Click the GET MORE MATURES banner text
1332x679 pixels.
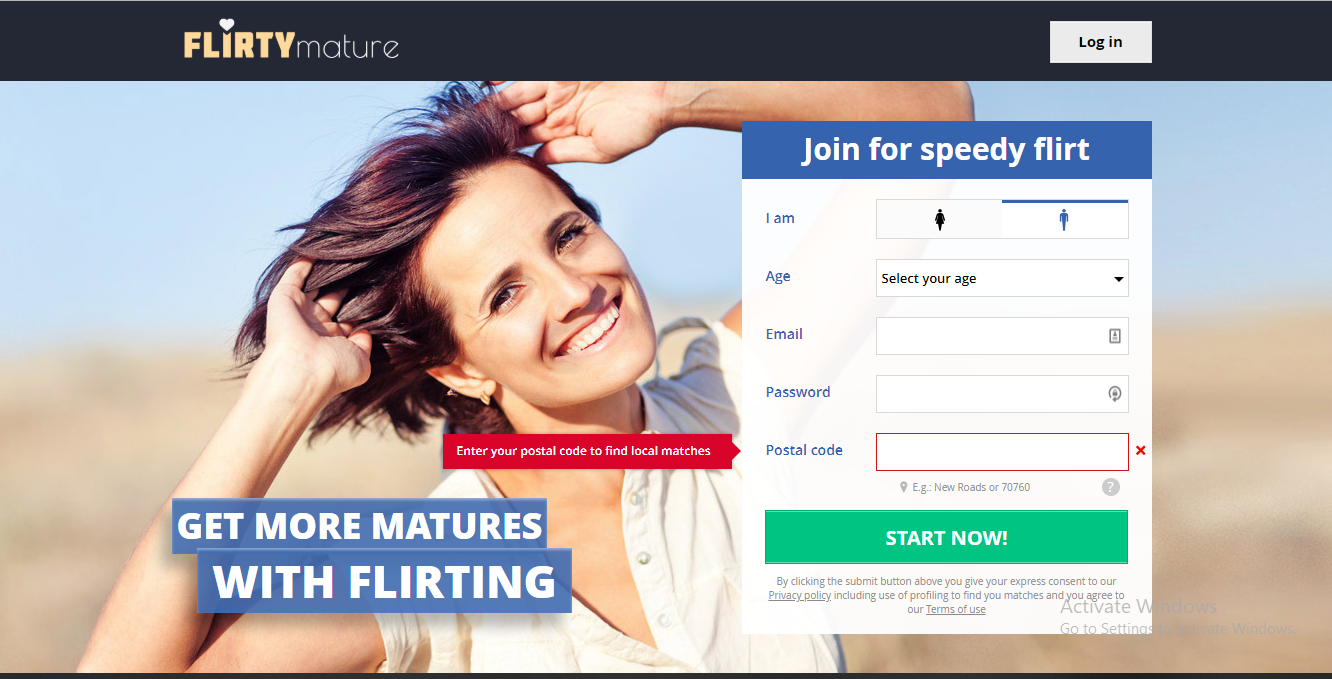point(360,526)
